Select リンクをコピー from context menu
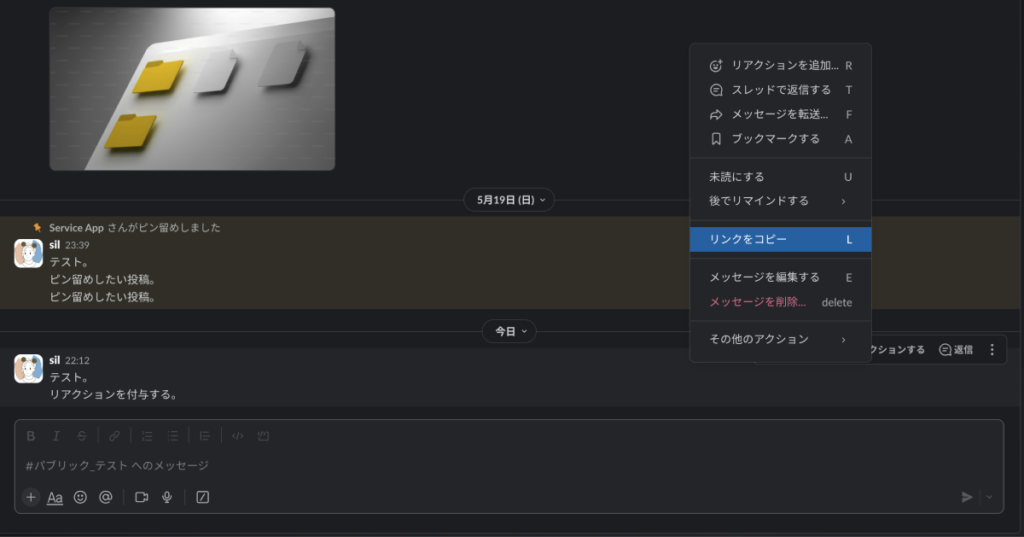 tap(779, 240)
